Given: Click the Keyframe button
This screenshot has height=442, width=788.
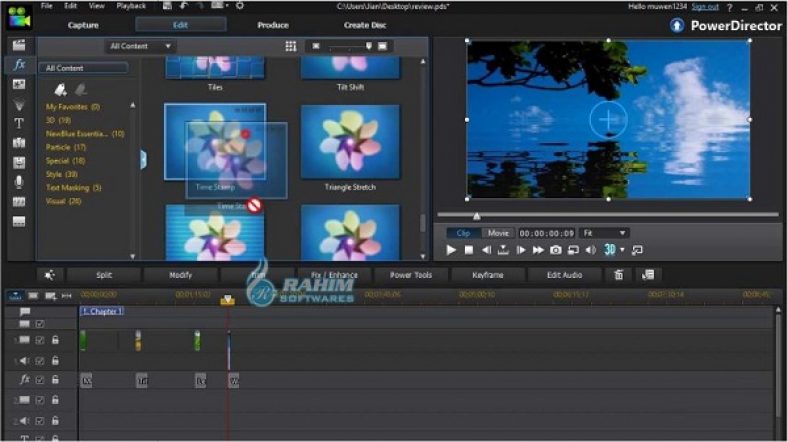Looking at the screenshot, I should (x=487, y=275).
